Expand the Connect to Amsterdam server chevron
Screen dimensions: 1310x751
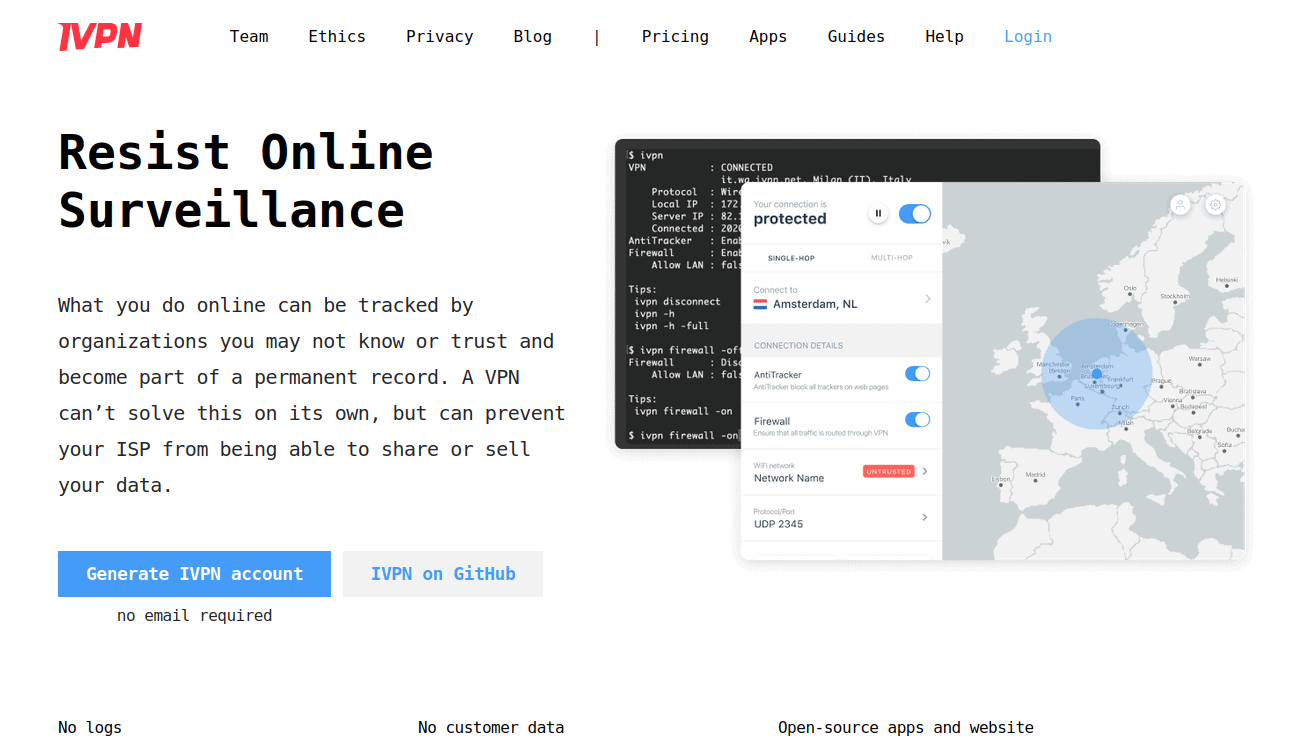(927, 298)
